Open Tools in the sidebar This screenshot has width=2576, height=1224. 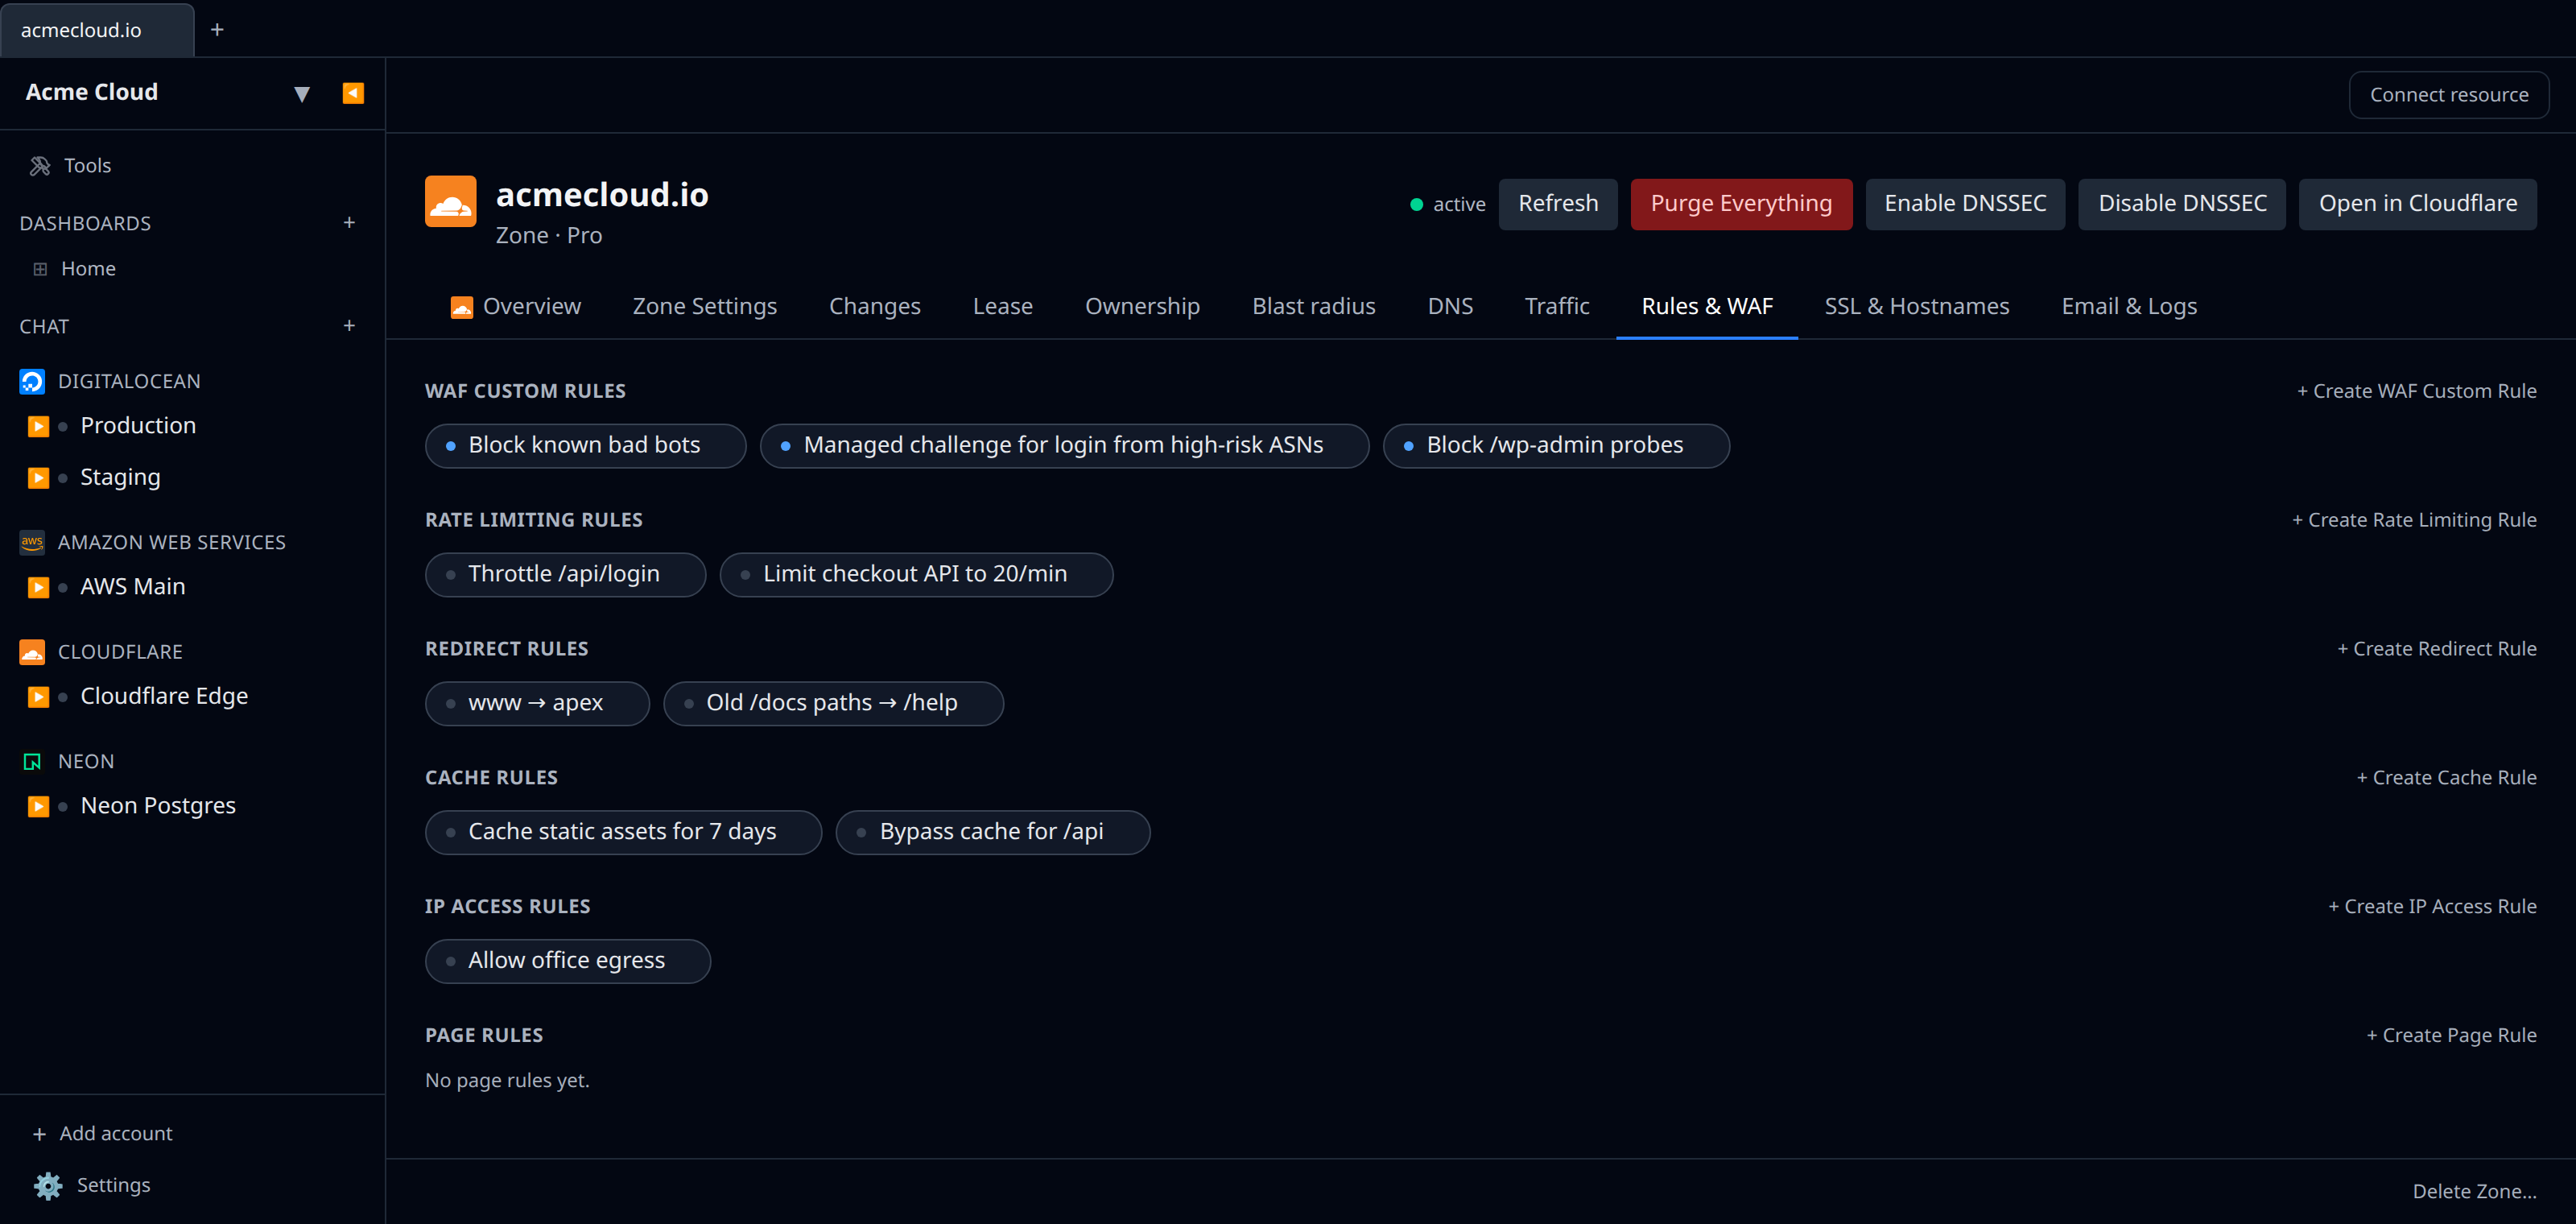pos(87,165)
